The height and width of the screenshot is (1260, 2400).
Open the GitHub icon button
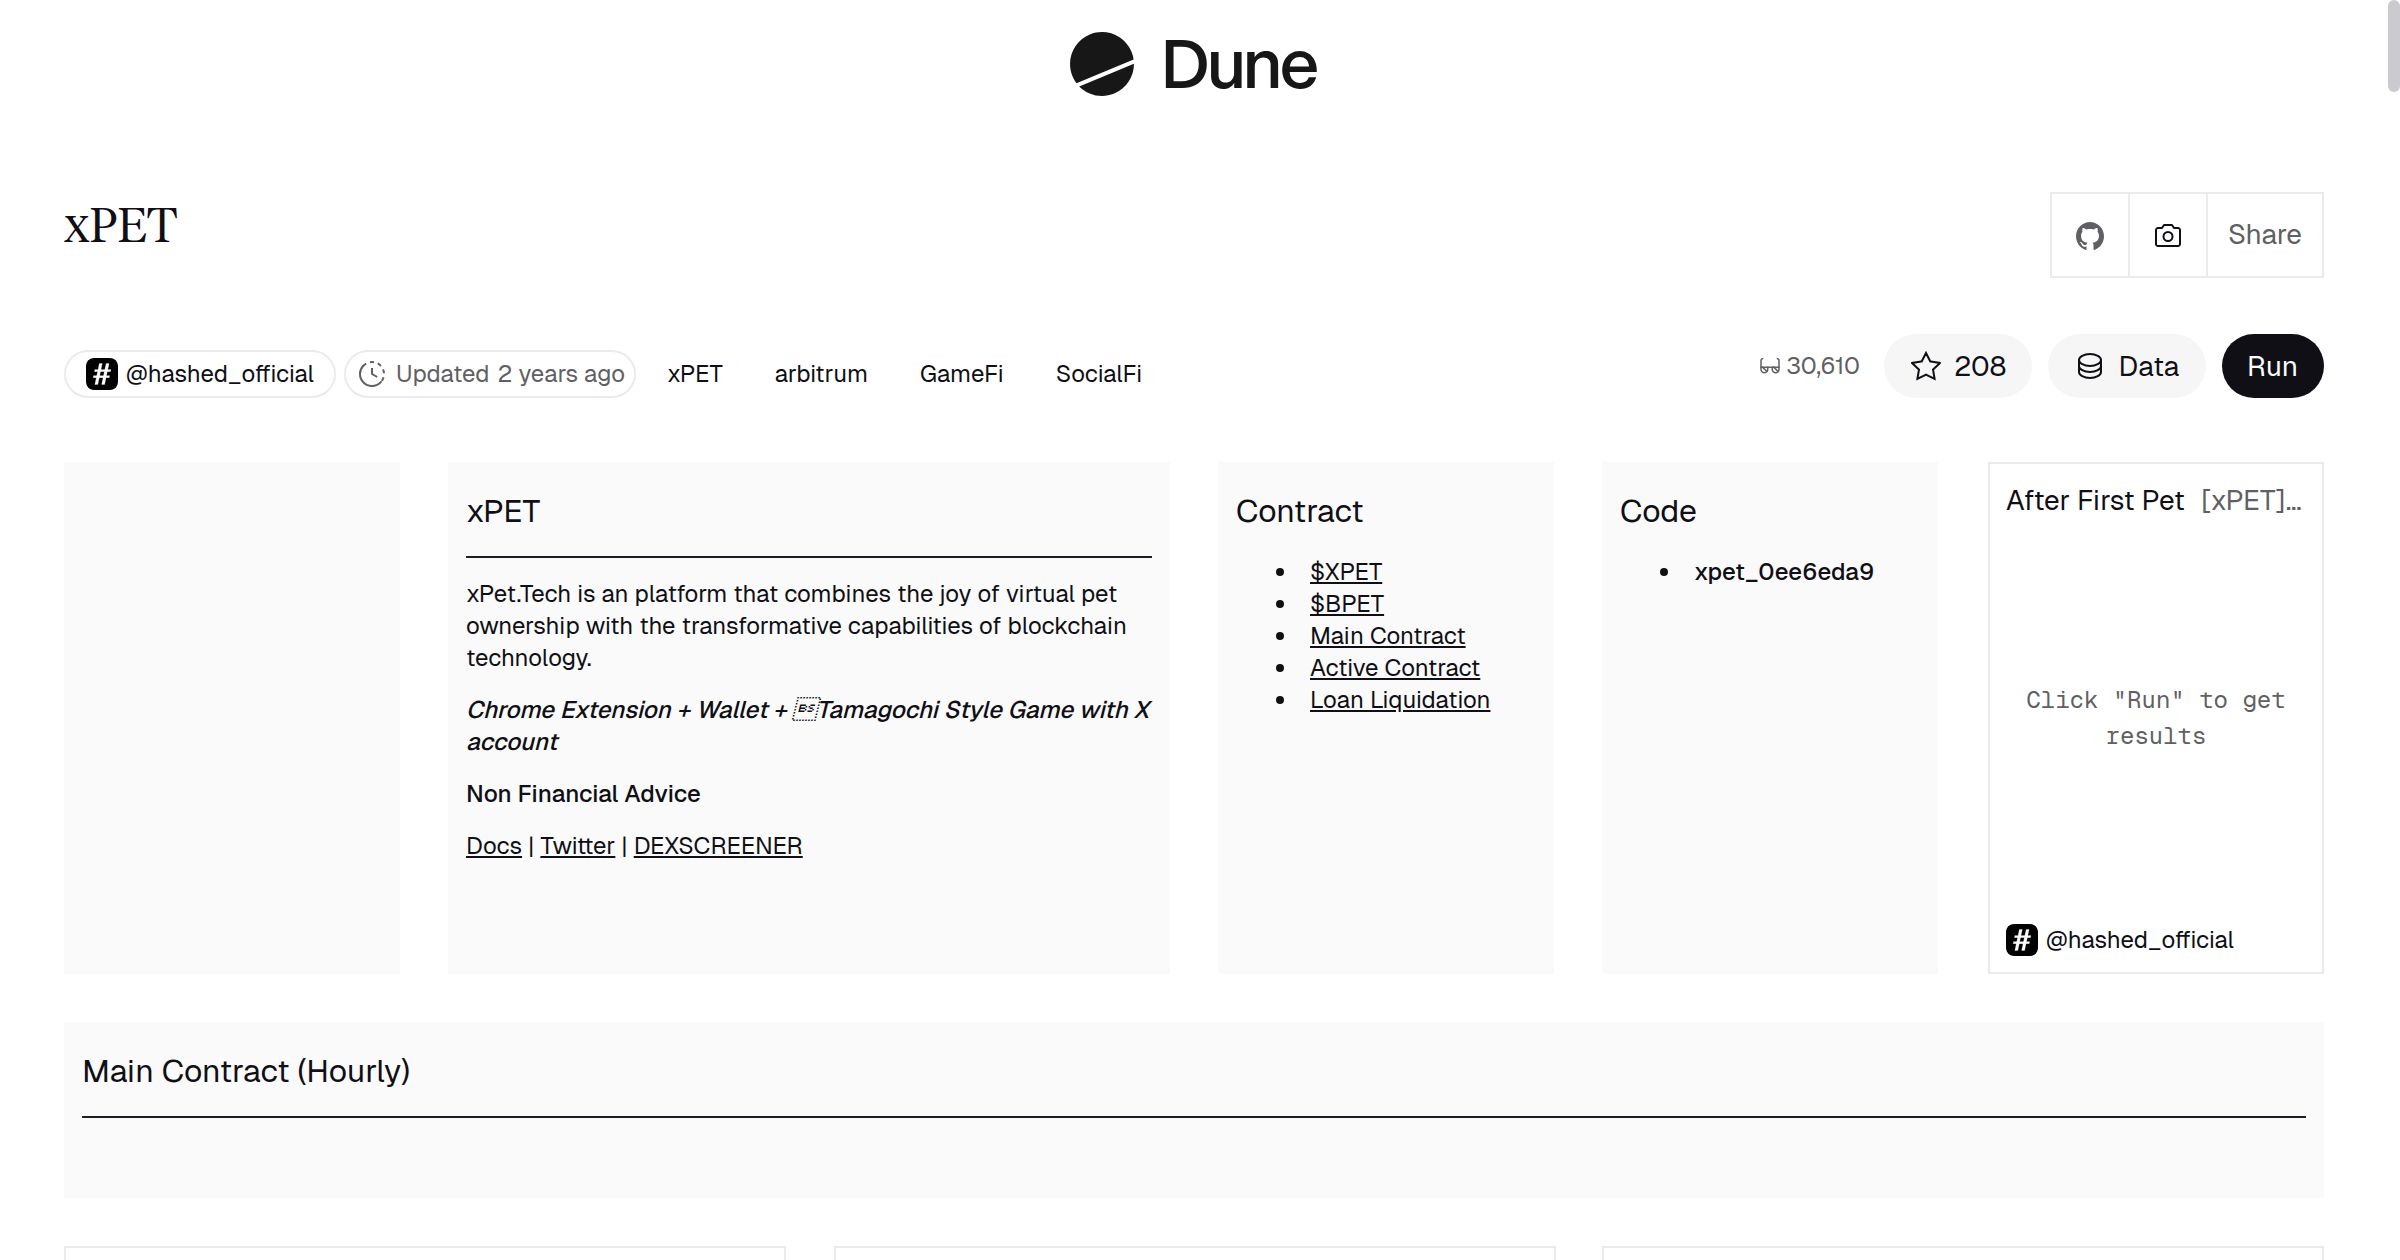tap(2089, 236)
